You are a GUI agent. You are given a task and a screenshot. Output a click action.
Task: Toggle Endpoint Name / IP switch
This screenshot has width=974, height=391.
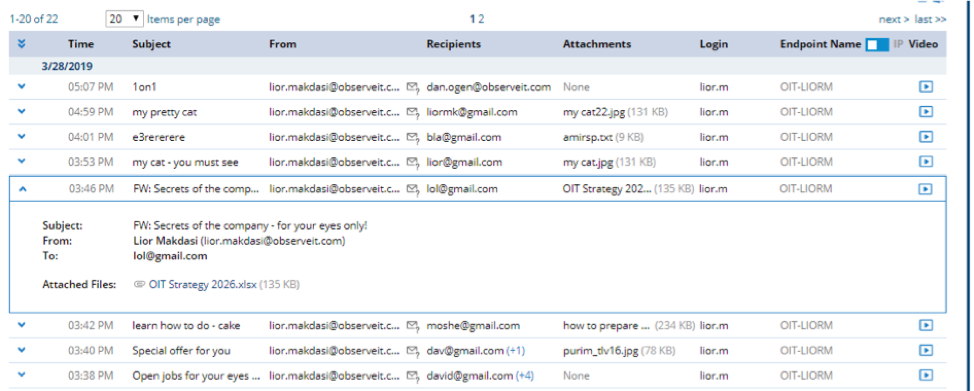click(x=877, y=44)
